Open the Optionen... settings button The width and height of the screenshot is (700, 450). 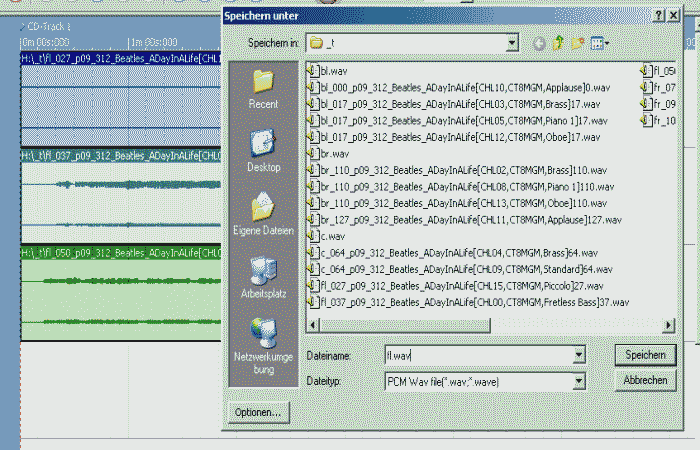click(258, 412)
